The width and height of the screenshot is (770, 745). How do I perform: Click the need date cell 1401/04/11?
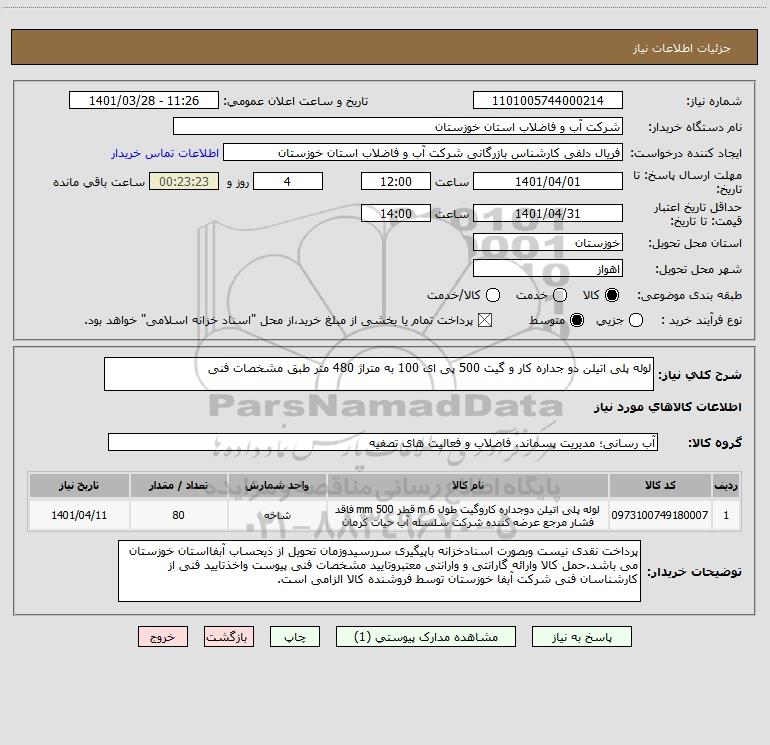tap(79, 515)
